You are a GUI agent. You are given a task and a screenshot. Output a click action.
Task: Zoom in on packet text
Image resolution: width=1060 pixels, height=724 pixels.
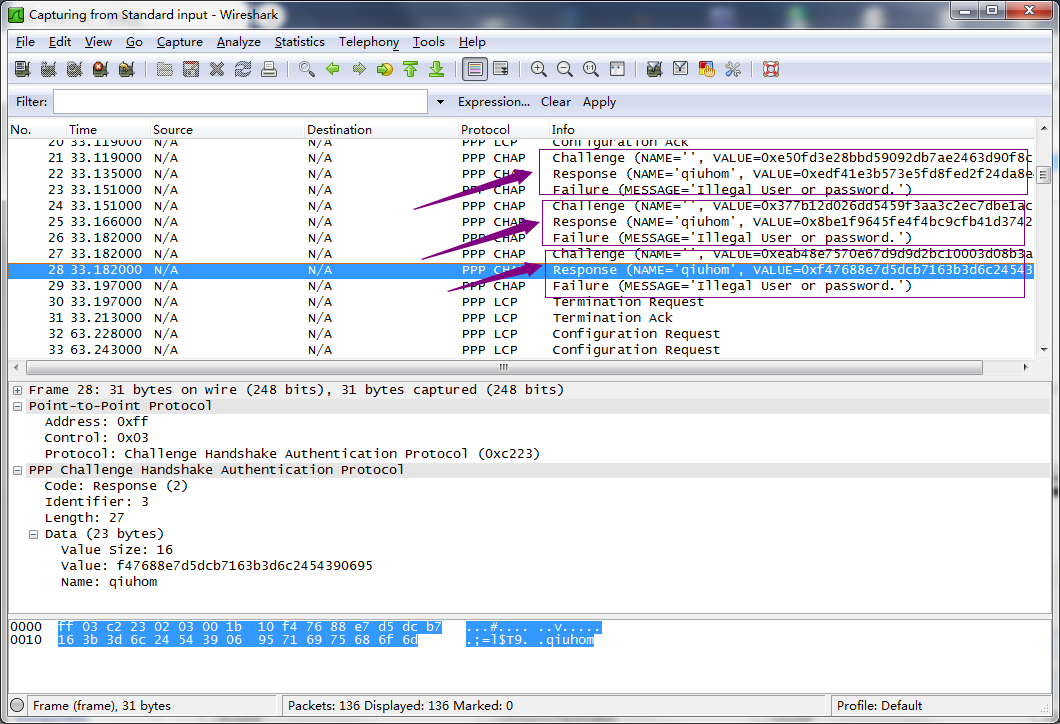(539, 69)
